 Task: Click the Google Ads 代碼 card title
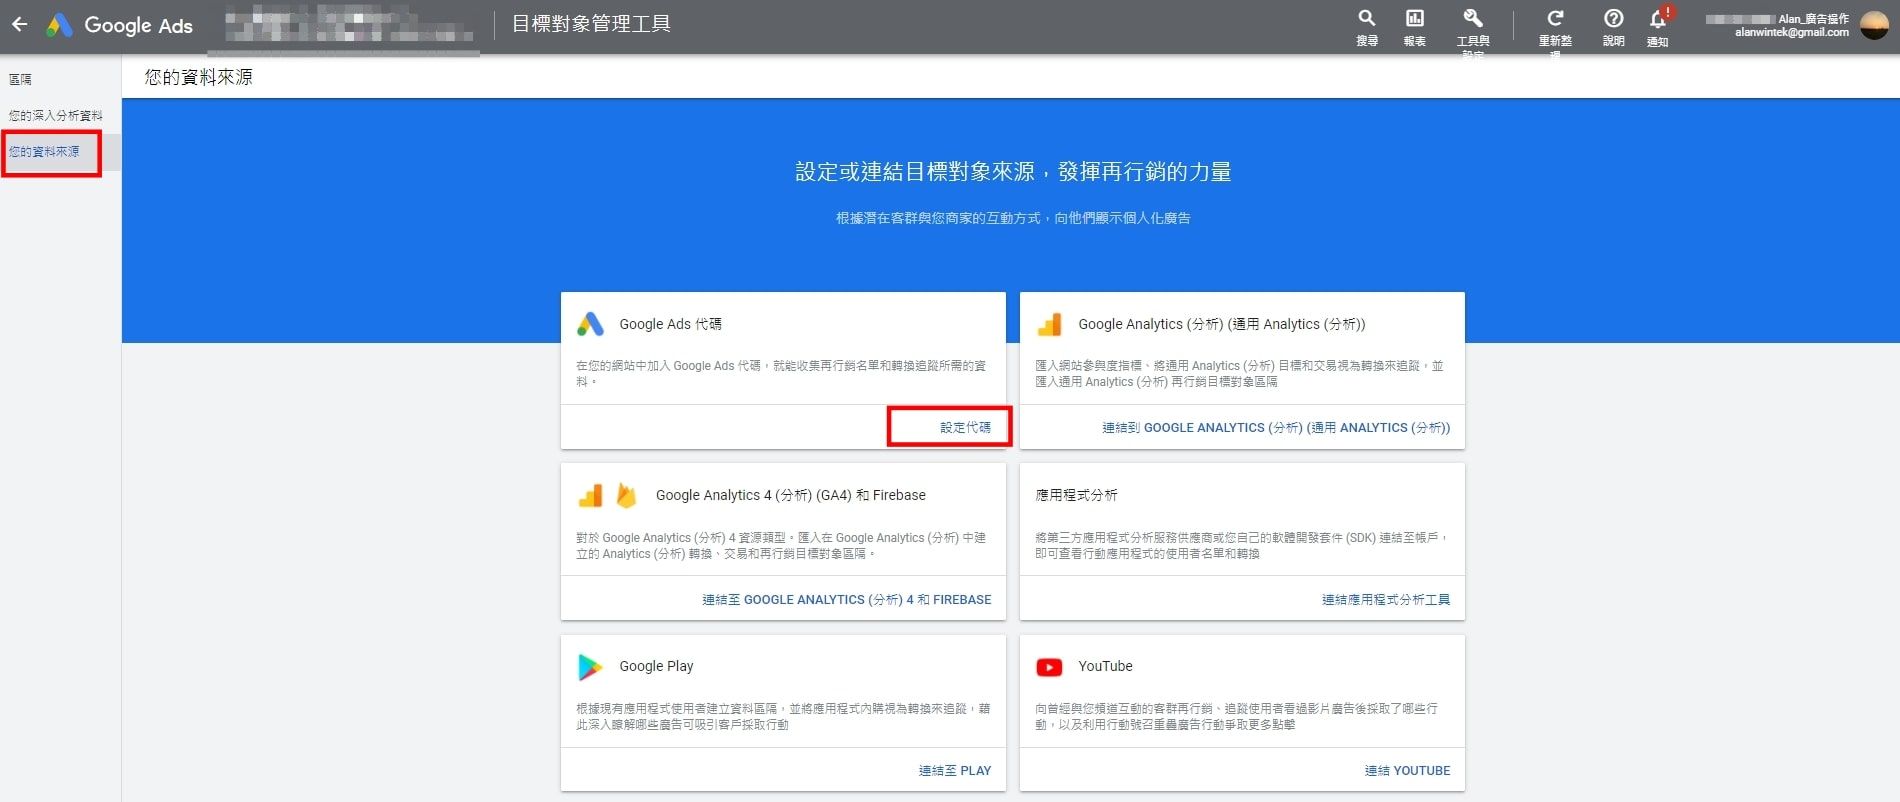pos(670,324)
